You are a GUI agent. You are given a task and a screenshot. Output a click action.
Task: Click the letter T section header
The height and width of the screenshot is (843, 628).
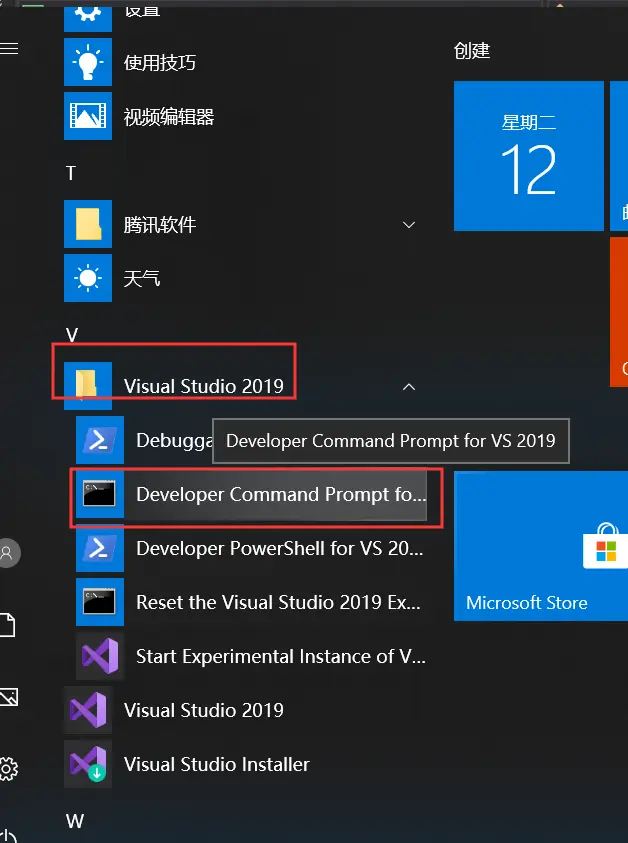pyautogui.click(x=70, y=173)
